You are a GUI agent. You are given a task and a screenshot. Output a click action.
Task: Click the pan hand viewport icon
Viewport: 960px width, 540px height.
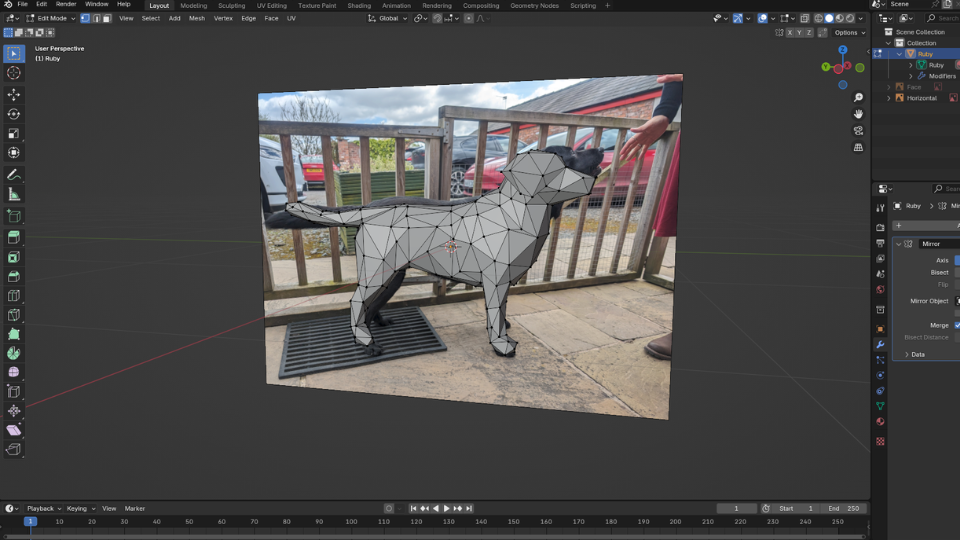click(x=858, y=114)
